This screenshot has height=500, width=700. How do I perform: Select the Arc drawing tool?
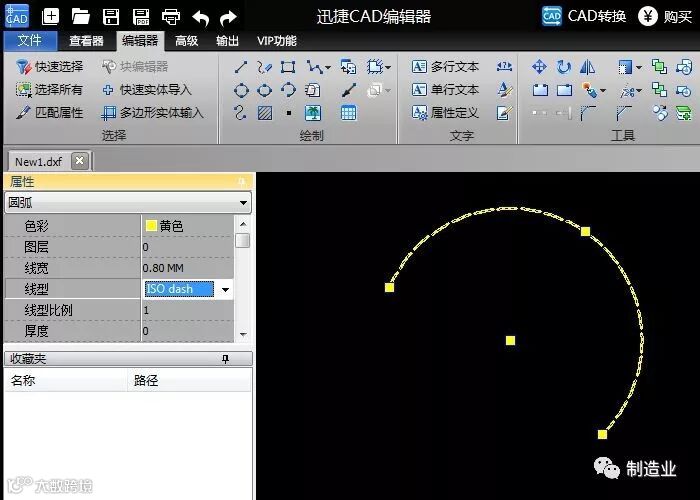coord(288,90)
